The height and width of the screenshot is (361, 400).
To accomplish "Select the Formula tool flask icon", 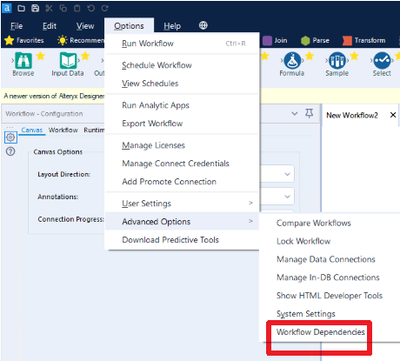I will click(292, 61).
